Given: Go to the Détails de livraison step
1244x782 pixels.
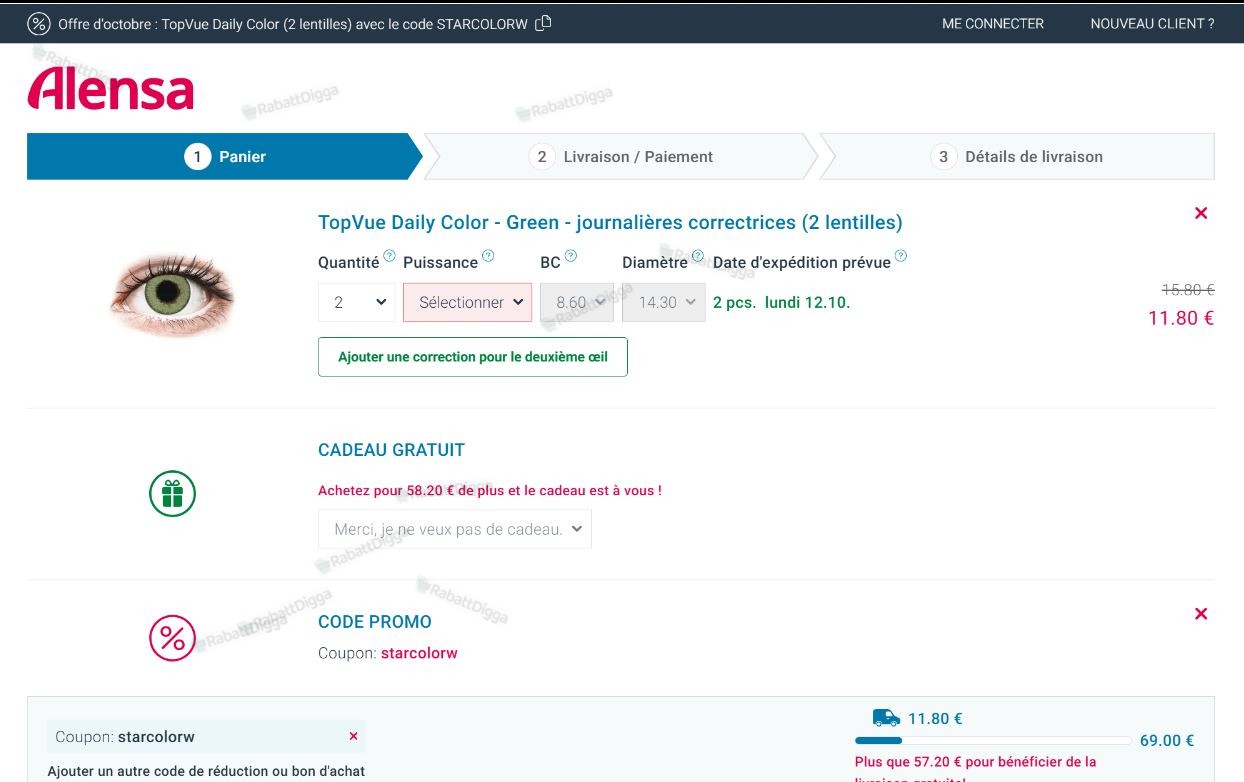Looking at the screenshot, I should point(1018,157).
